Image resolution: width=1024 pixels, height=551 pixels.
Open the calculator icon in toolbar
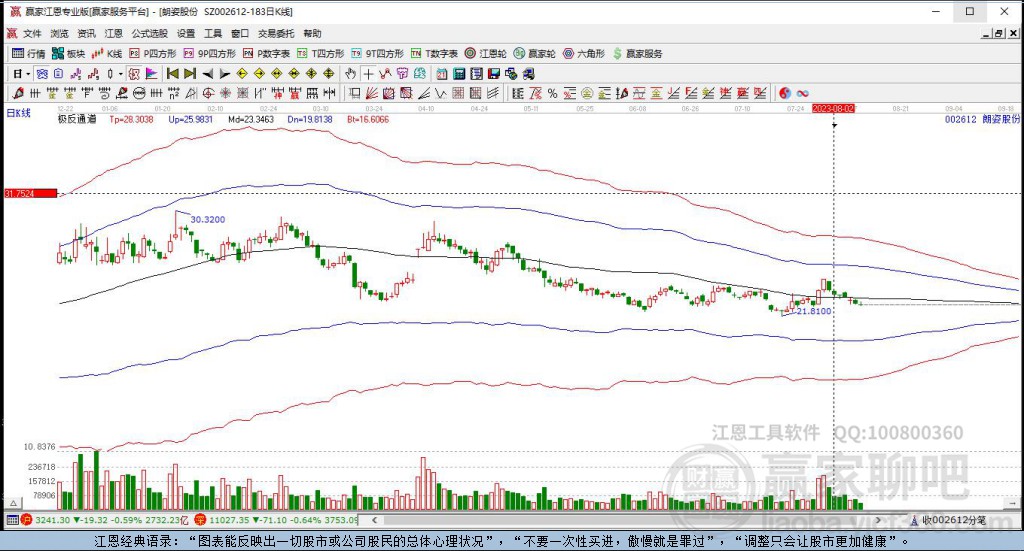point(459,74)
